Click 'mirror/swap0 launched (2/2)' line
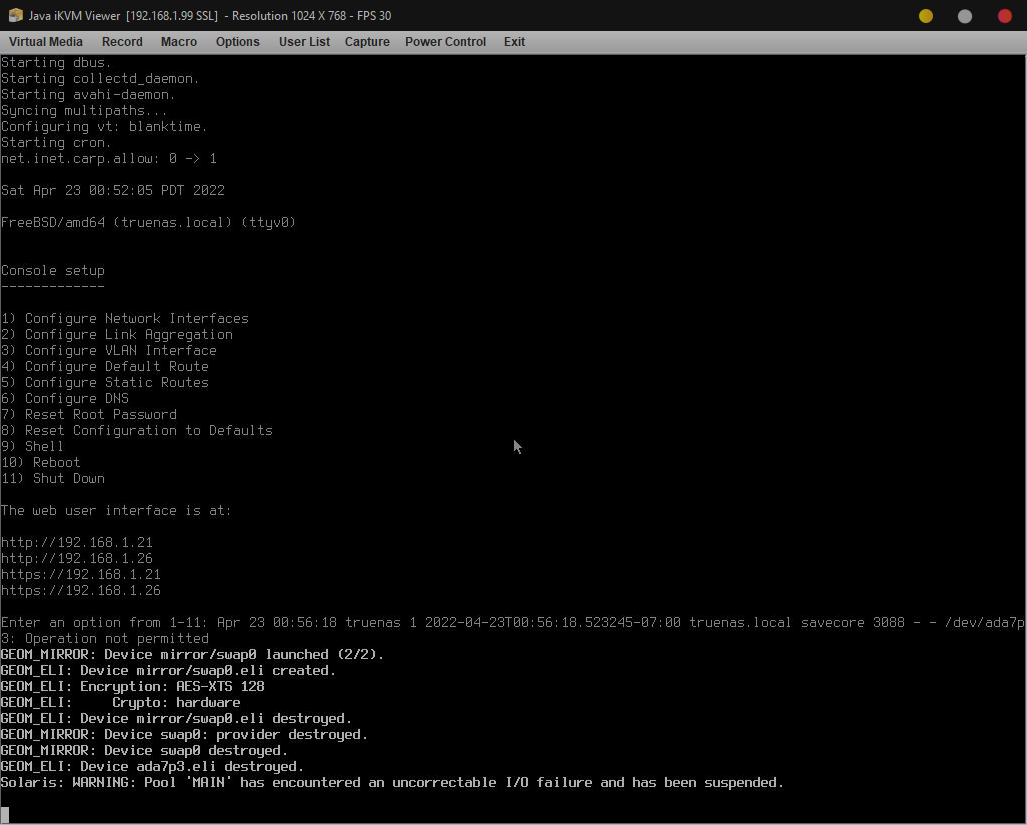This screenshot has width=1027, height=825. click(x=193, y=654)
